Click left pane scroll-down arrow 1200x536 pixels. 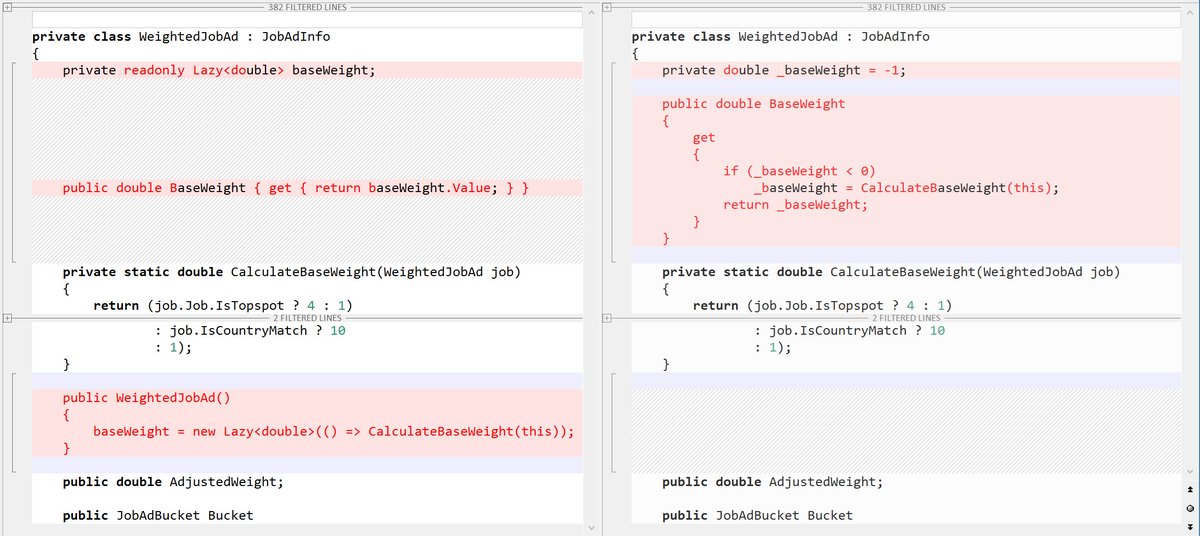point(590,527)
